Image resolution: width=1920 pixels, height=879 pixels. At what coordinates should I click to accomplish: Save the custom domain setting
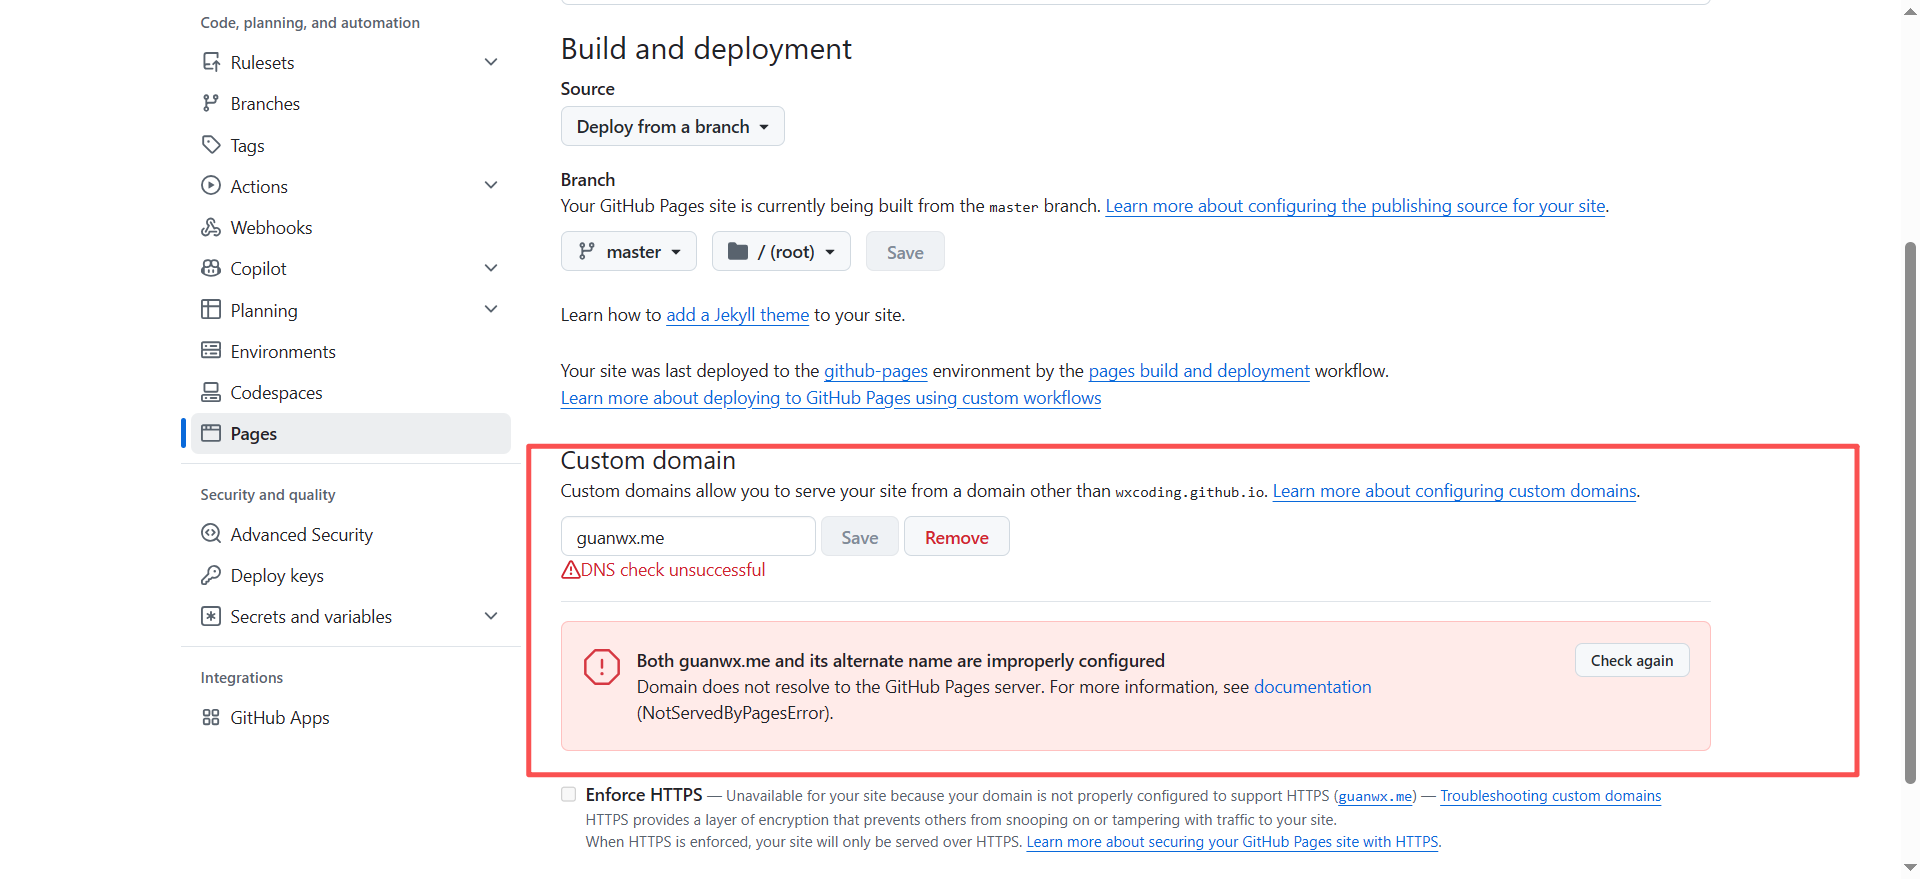pos(860,537)
